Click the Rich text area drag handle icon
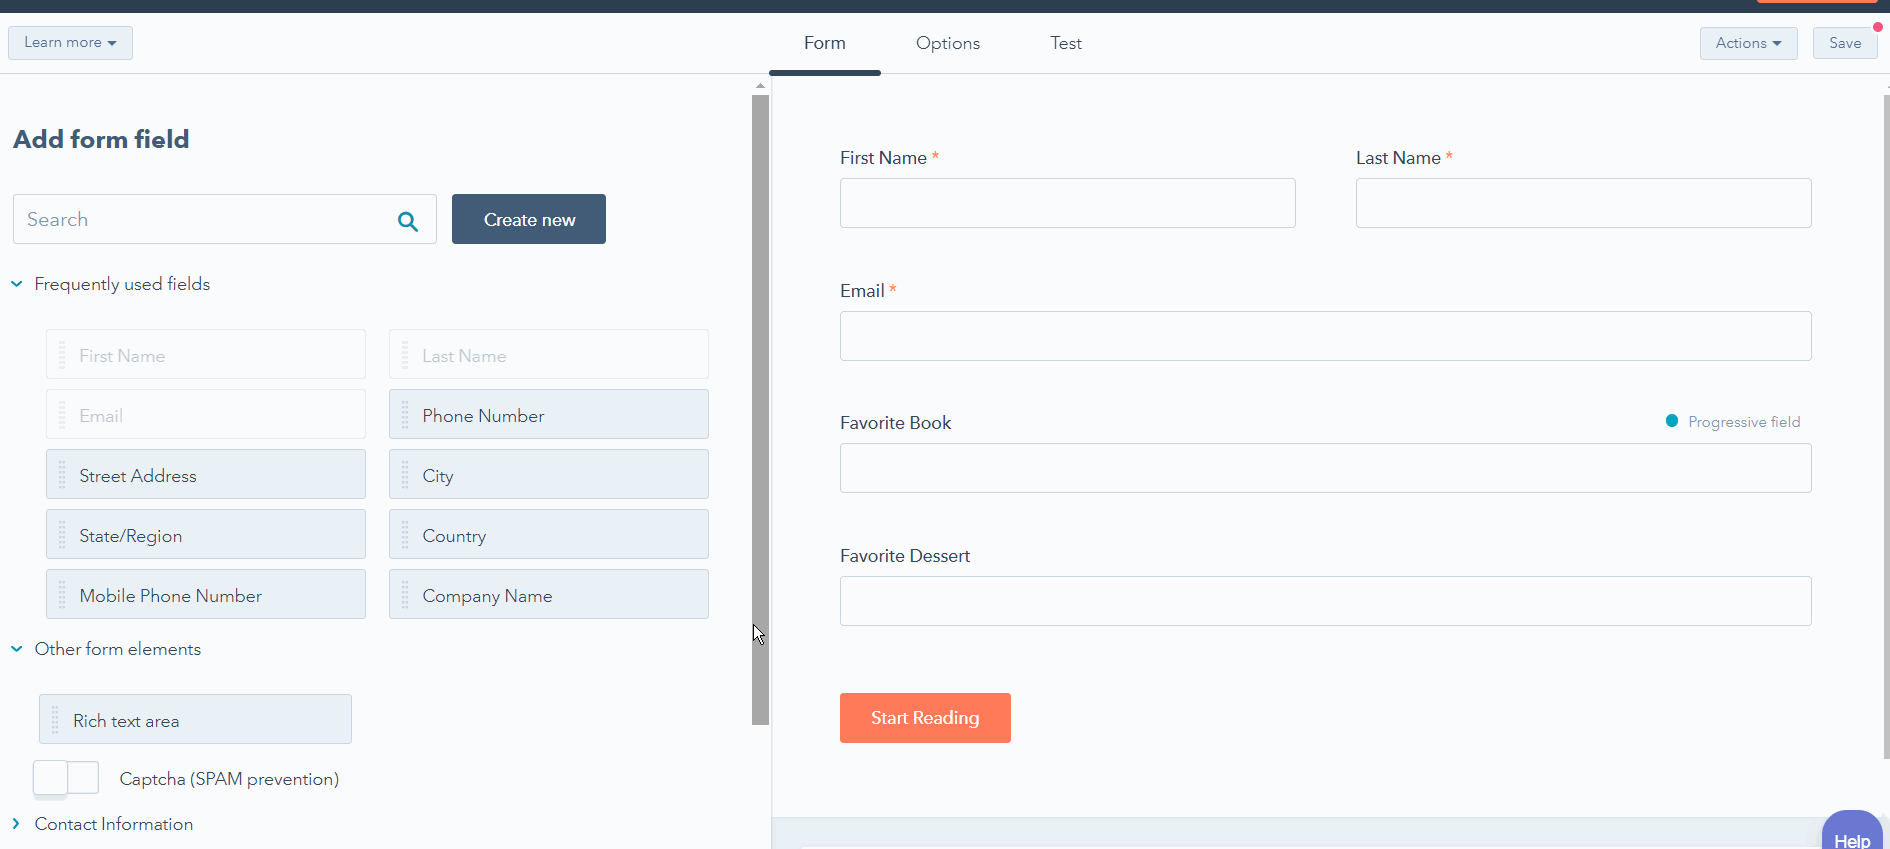The width and height of the screenshot is (1890, 849). click(55, 720)
